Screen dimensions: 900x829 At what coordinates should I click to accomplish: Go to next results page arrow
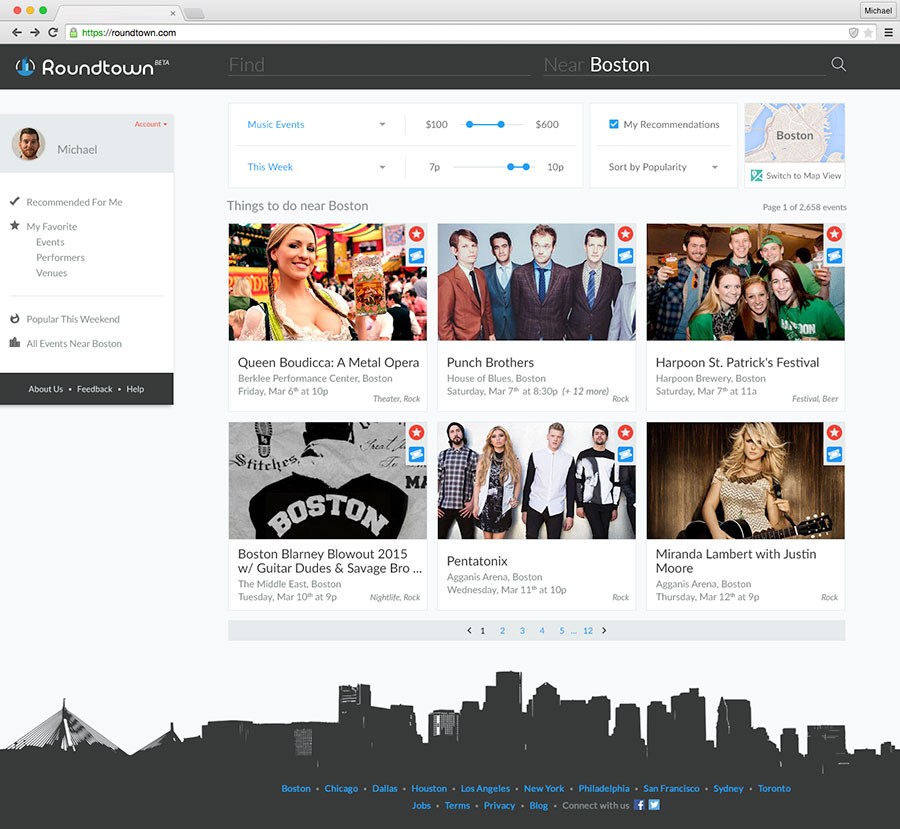click(604, 630)
